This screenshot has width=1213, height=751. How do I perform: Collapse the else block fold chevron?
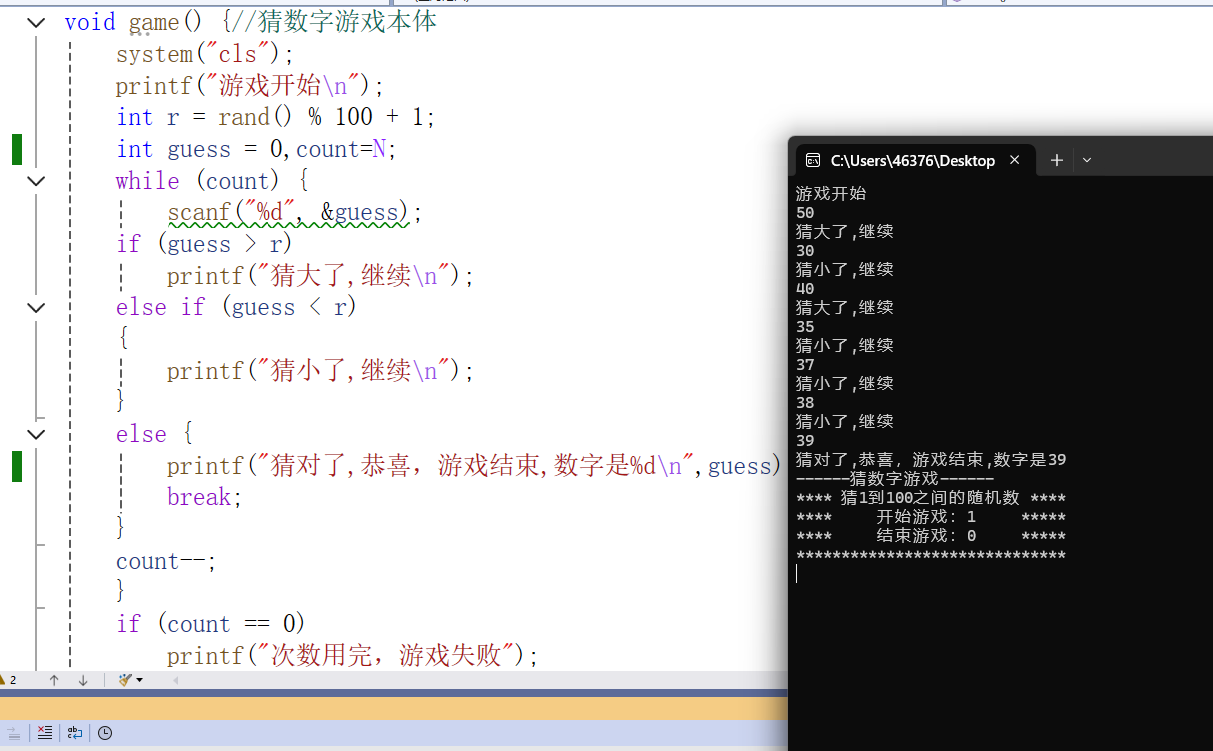(x=36, y=434)
